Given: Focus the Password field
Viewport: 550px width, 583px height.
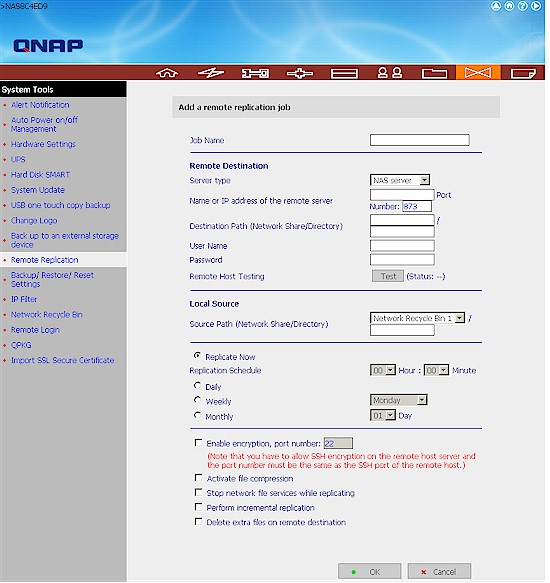Looking at the screenshot, I should pos(402,260).
